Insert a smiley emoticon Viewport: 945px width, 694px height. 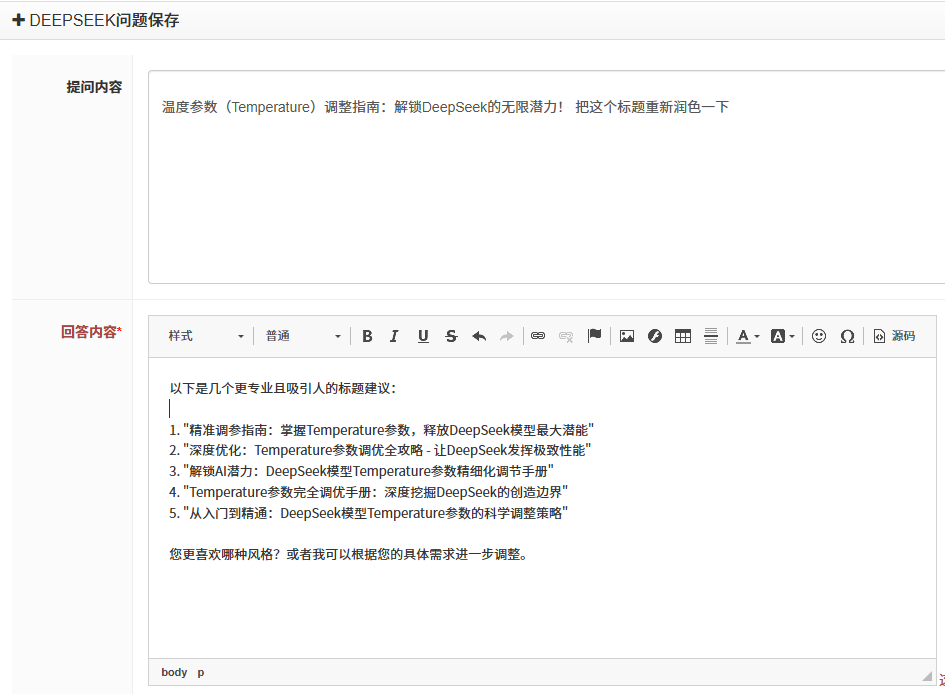pos(818,336)
